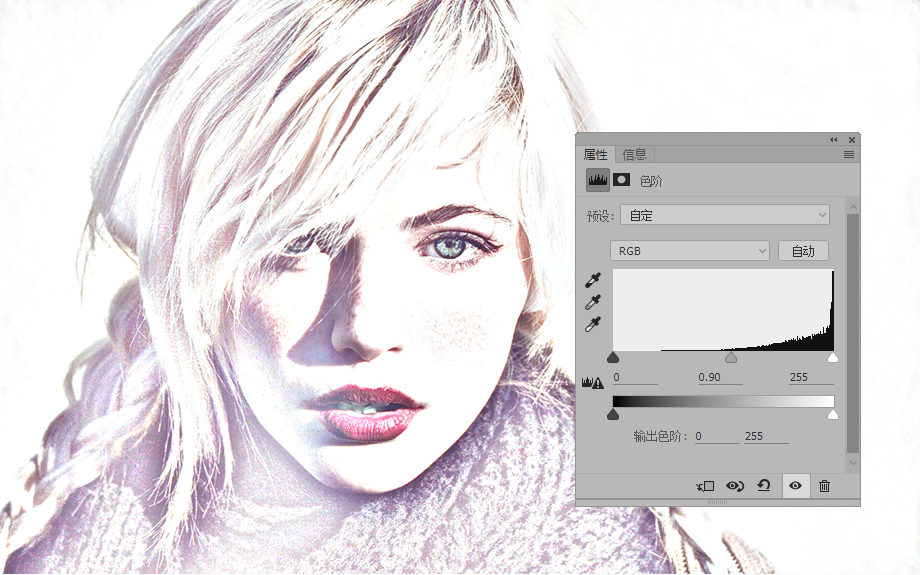Select the gray point eyedropper
The height and width of the screenshot is (575, 920).
click(x=593, y=302)
